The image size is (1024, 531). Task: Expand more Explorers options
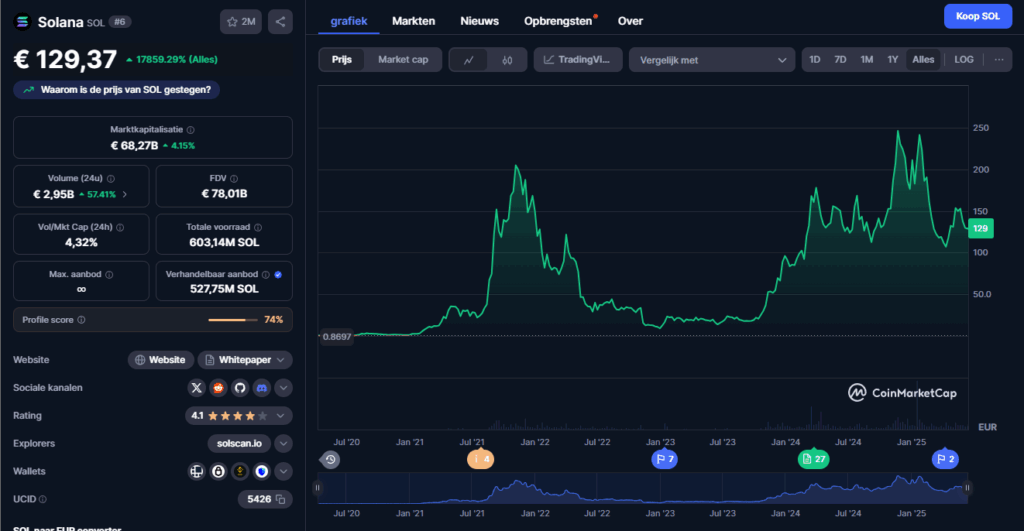283,443
